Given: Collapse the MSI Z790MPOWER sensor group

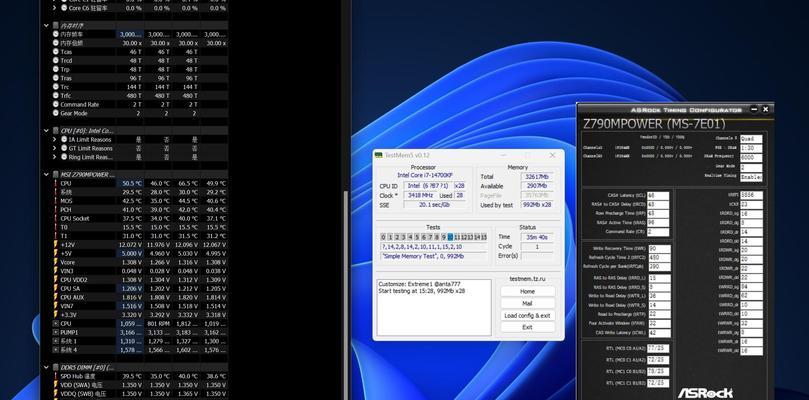Looking at the screenshot, I should point(46,174).
